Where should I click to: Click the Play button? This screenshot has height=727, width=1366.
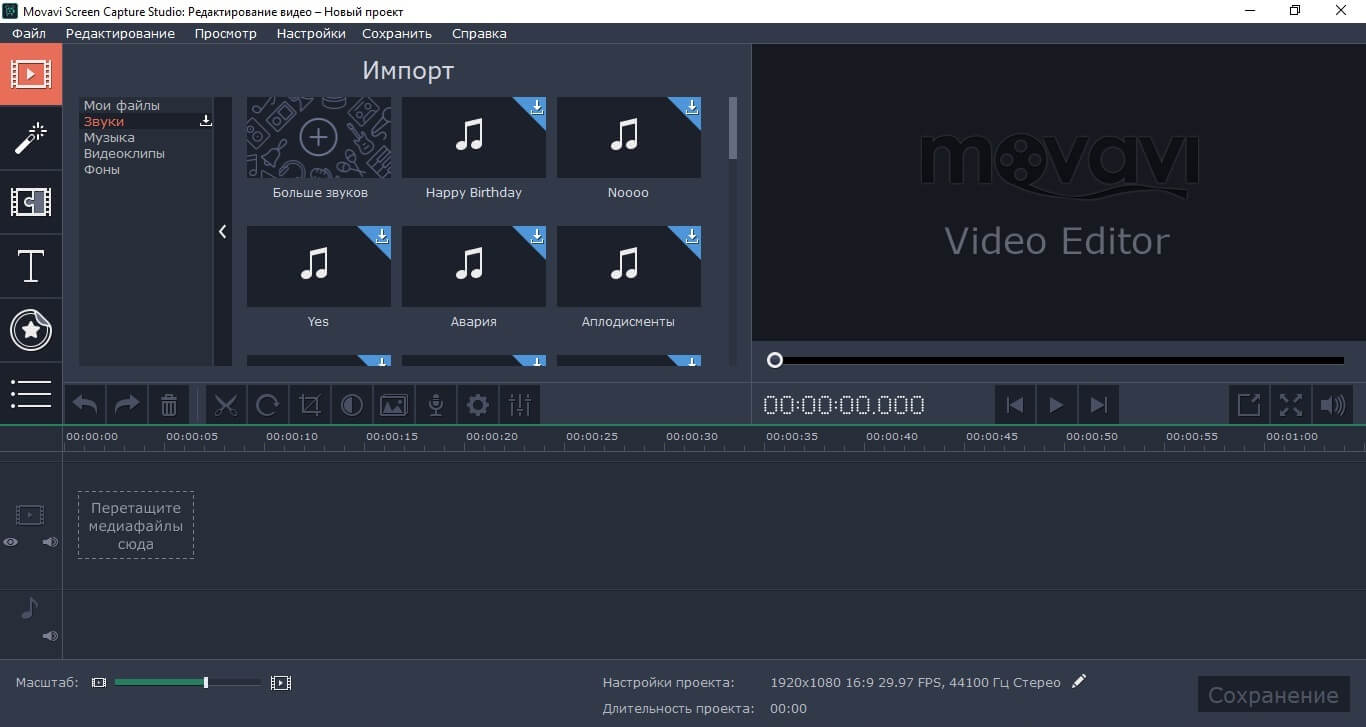click(x=1056, y=405)
